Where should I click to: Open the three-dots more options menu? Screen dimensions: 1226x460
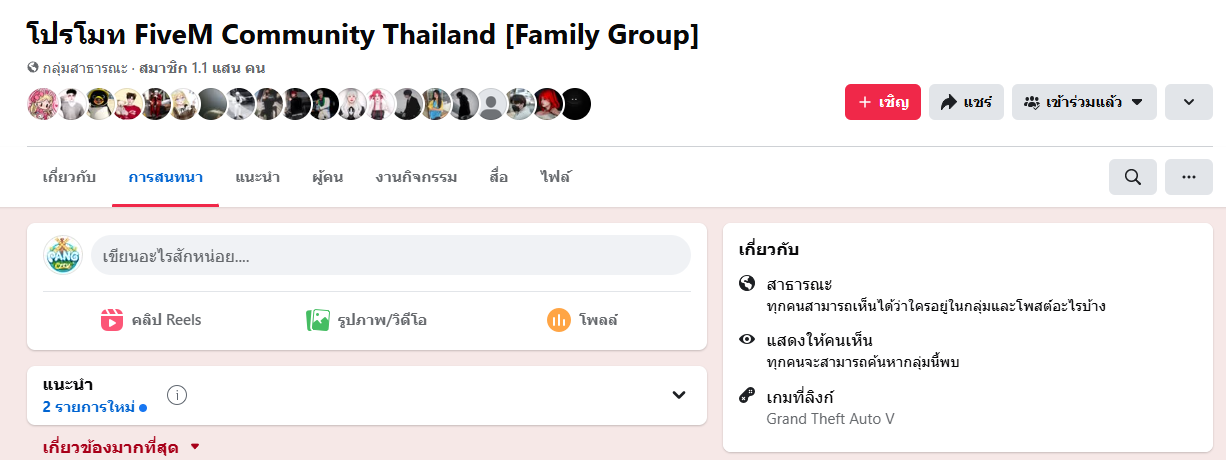click(1189, 177)
